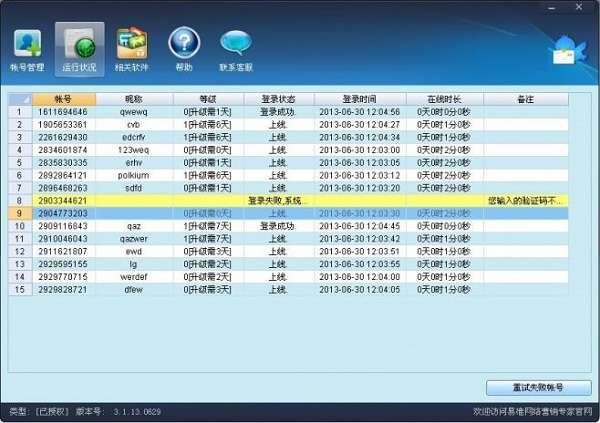This screenshot has width=600, height=423.
Task: Sort by the 登录时间 column header
Action: click(x=360, y=99)
